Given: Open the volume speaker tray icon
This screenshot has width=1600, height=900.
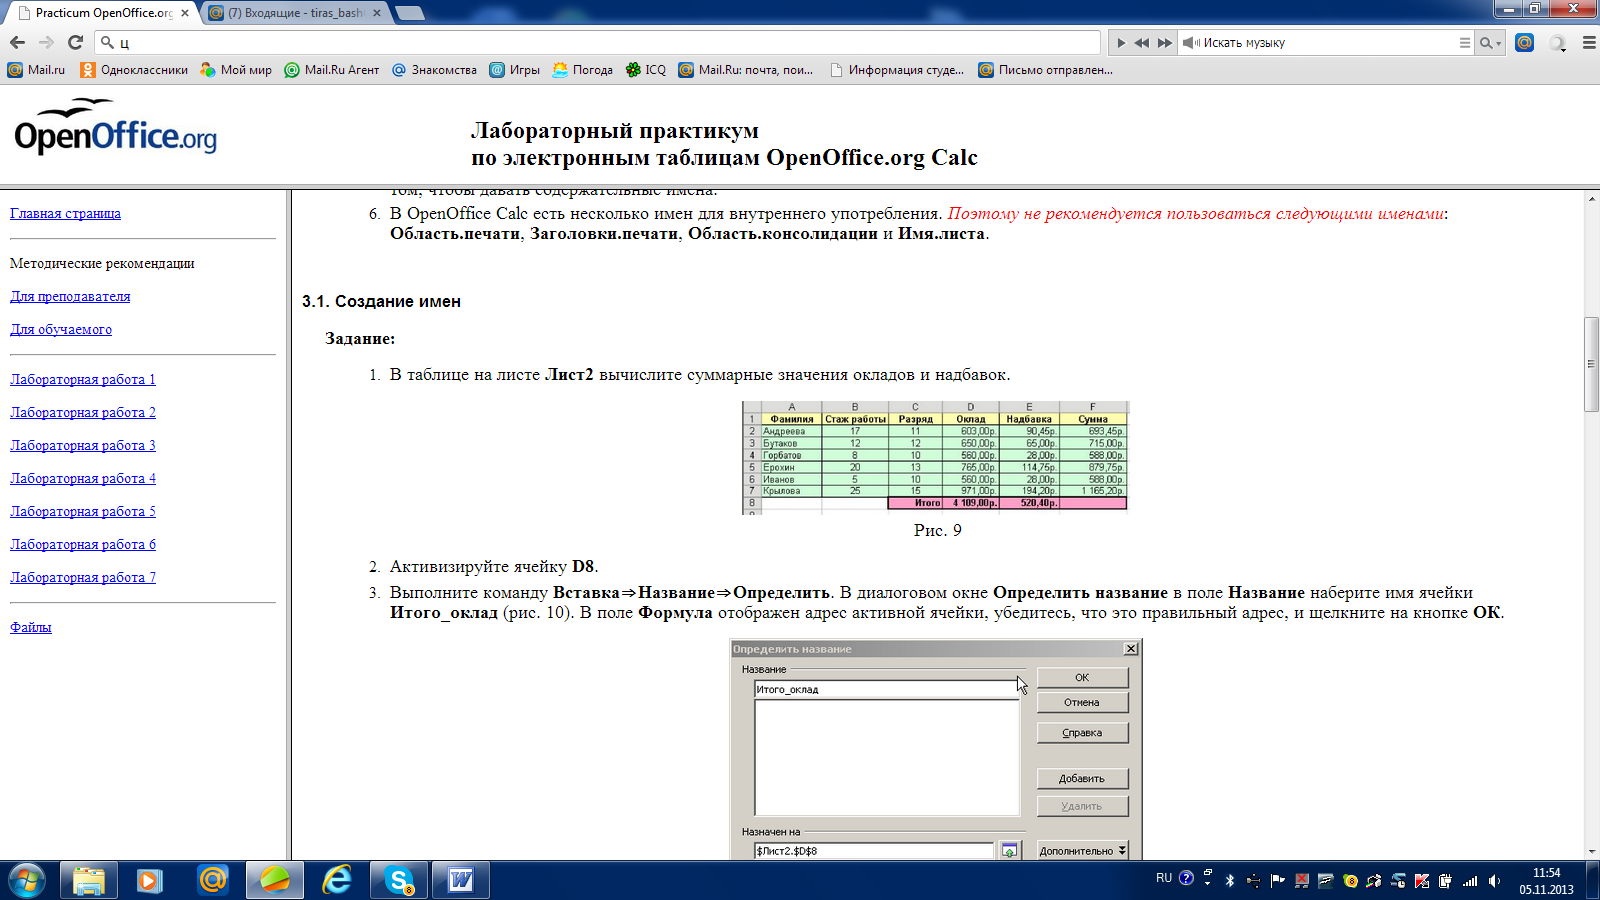Looking at the screenshot, I should click(x=1494, y=881).
